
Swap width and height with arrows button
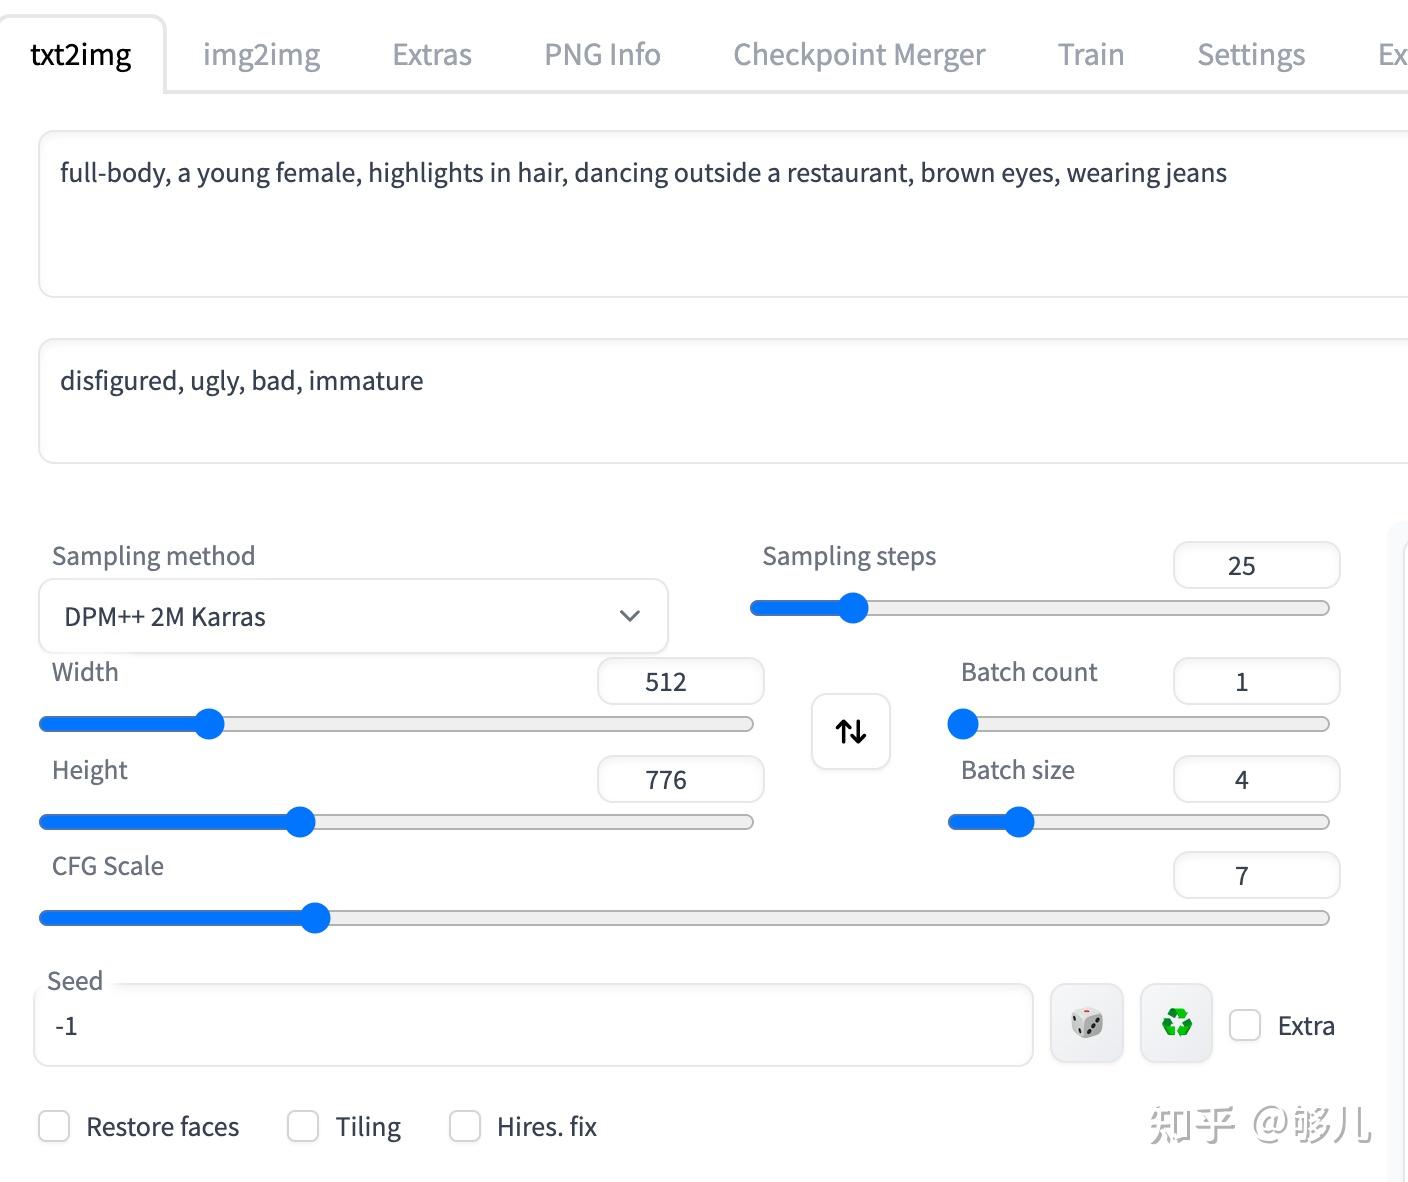coord(851,732)
